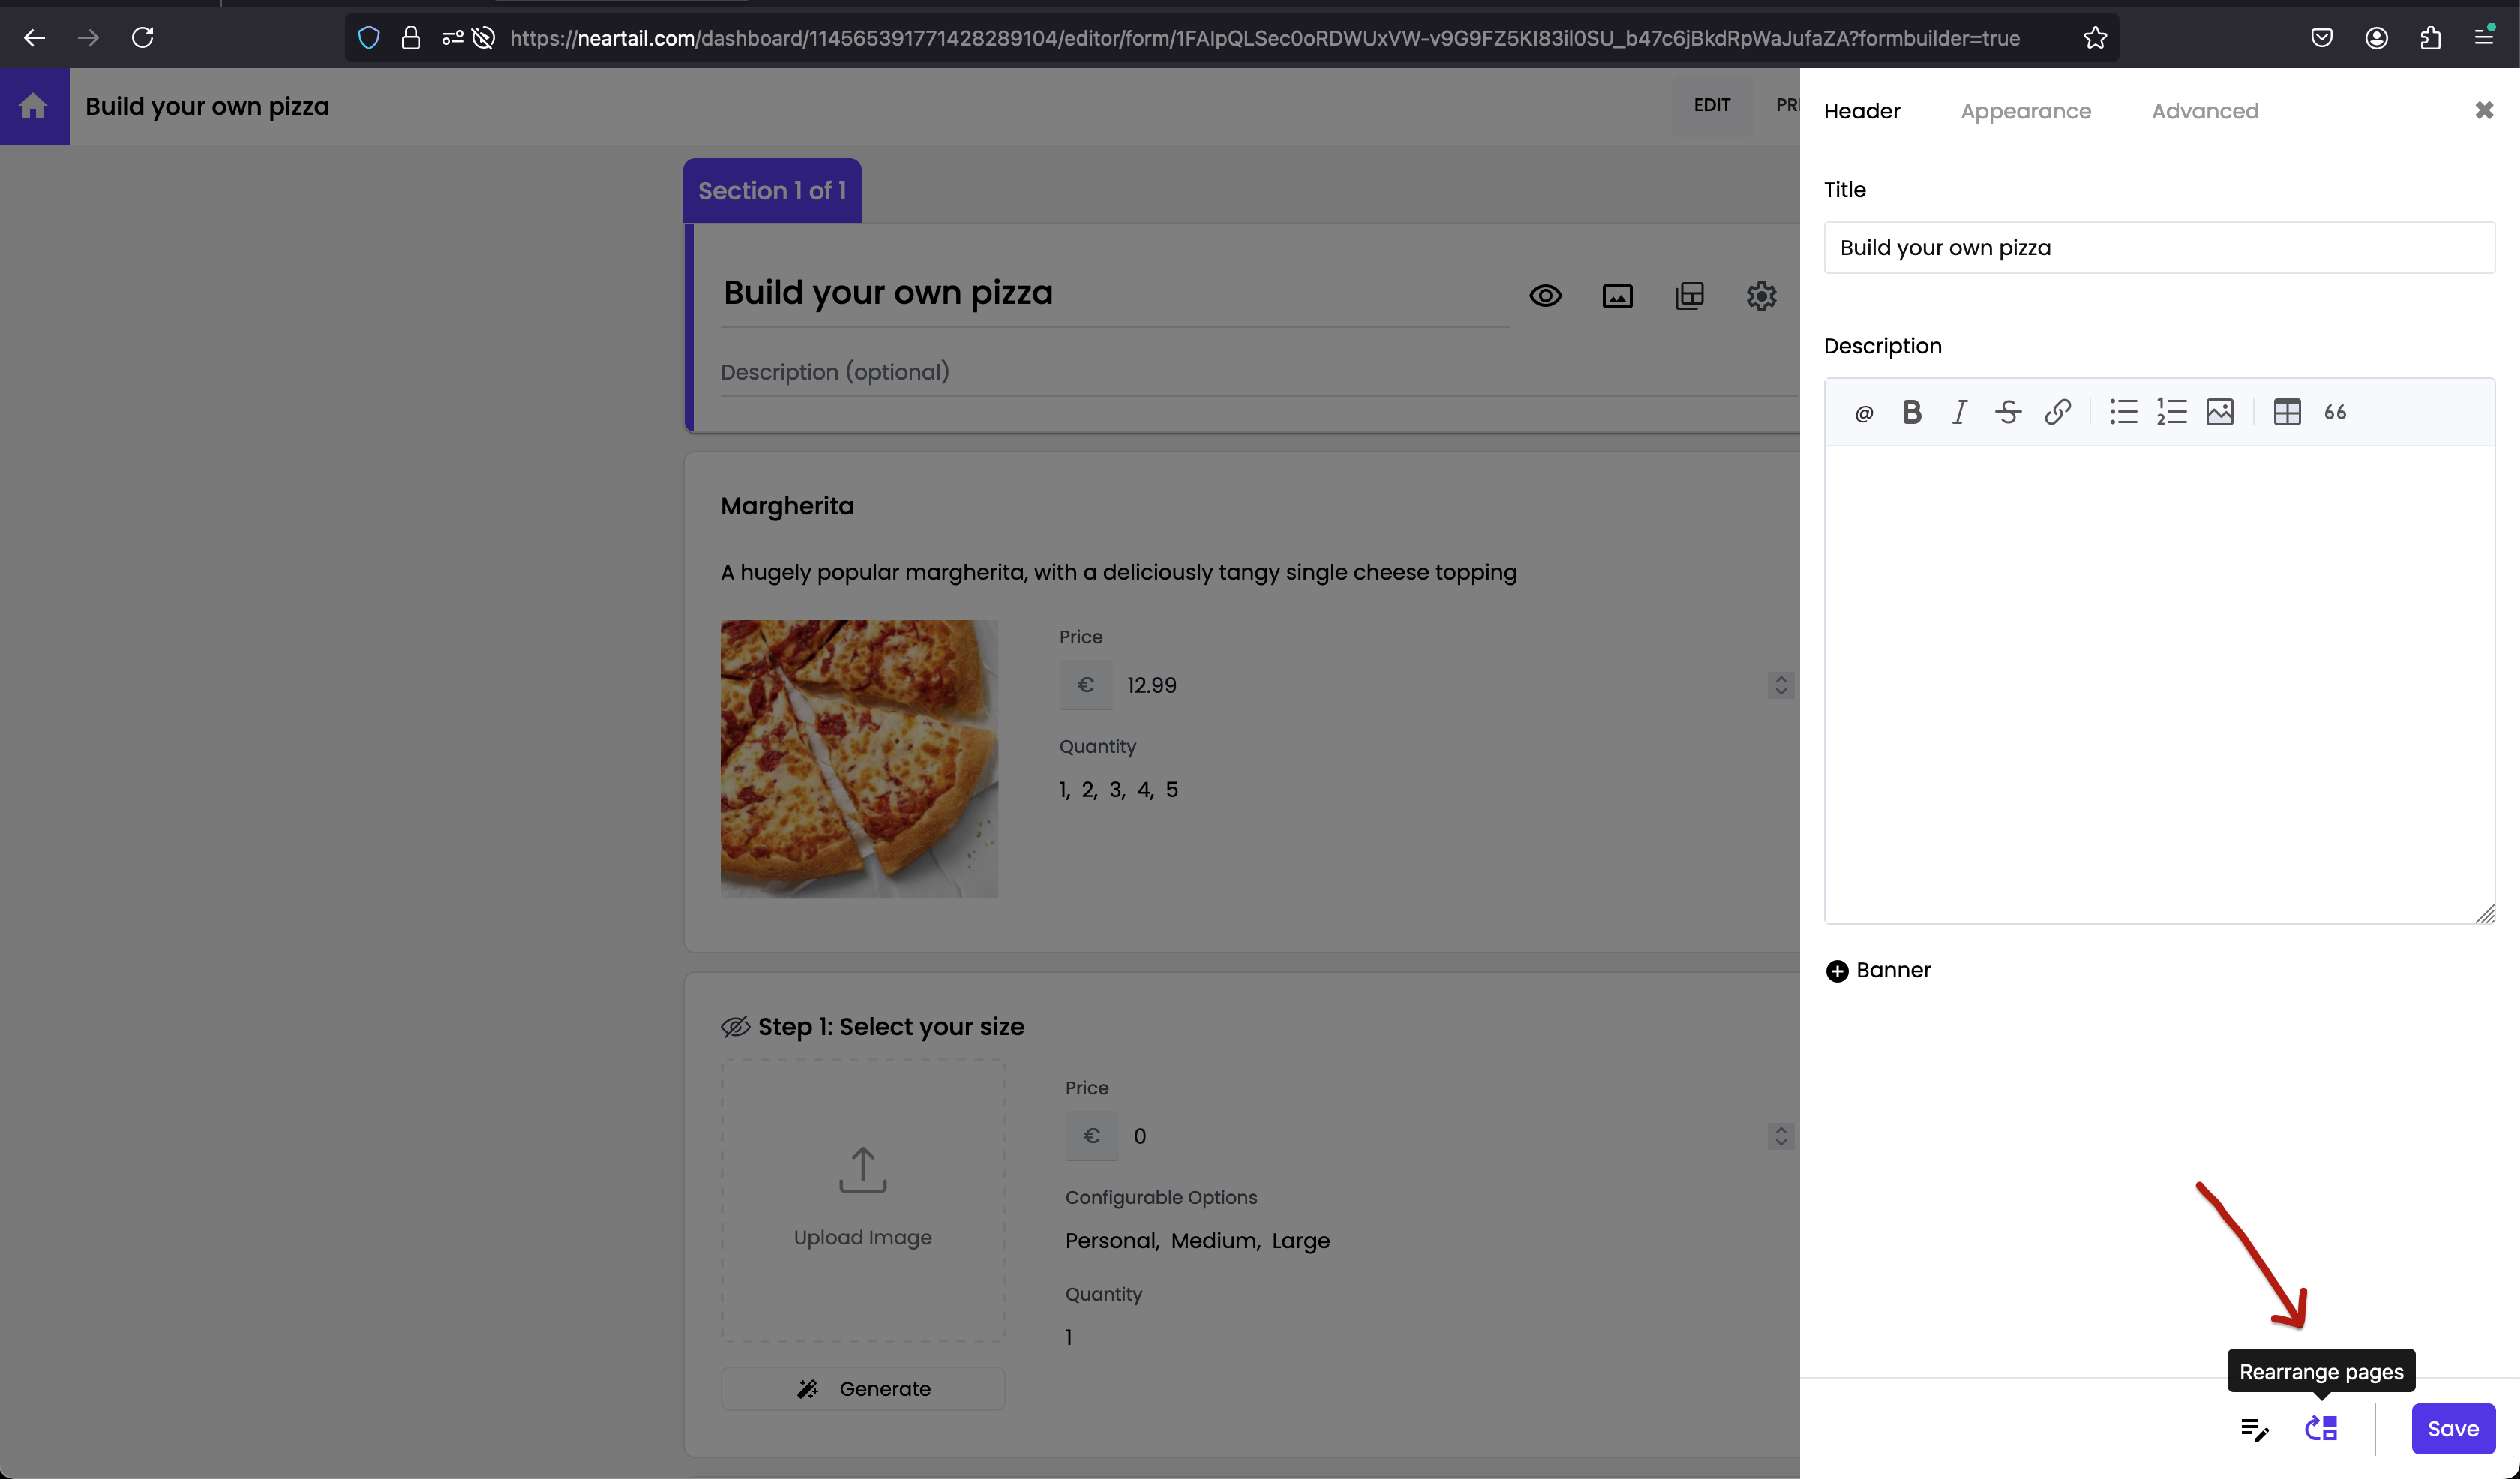Click the Title input field
Viewport: 2520px width, 1479px height.
coord(2158,248)
